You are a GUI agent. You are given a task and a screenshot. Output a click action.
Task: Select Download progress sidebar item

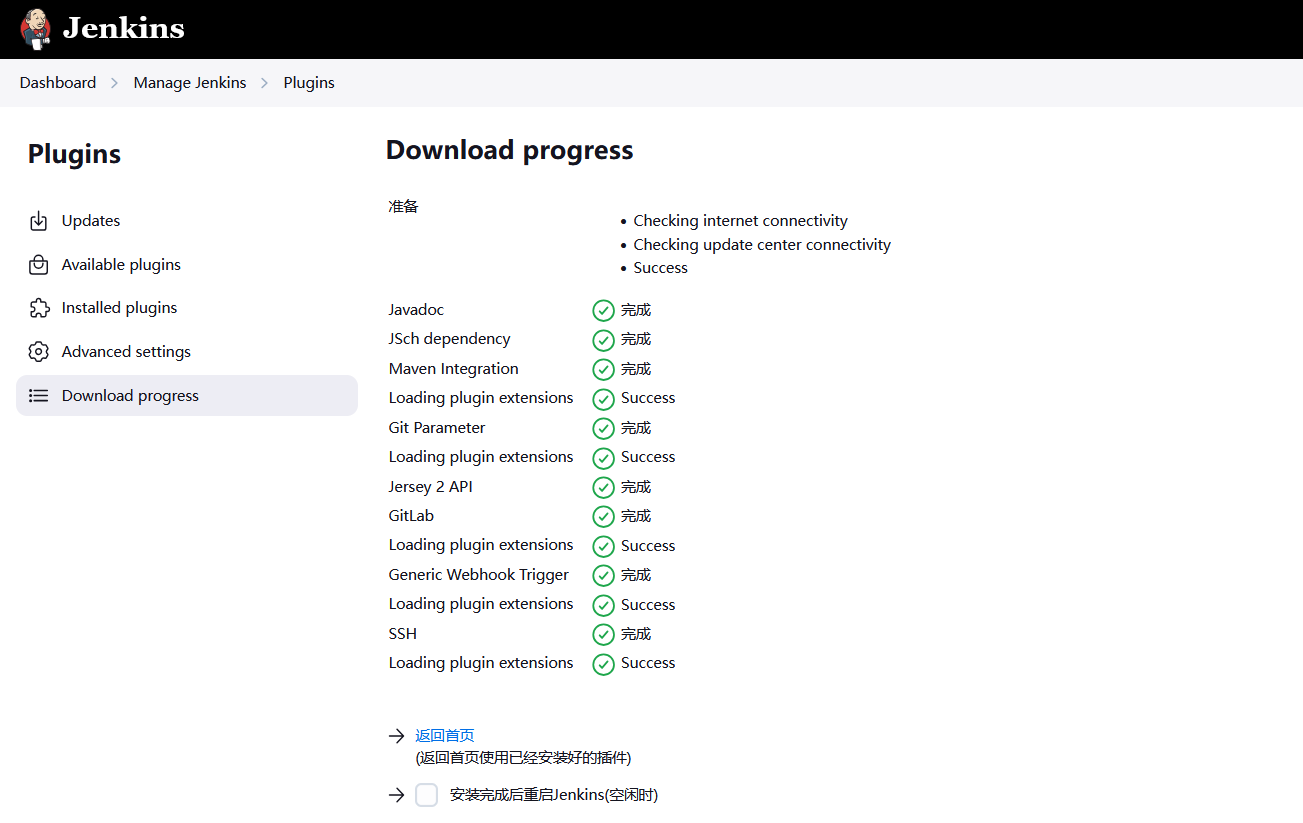pos(187,396)
